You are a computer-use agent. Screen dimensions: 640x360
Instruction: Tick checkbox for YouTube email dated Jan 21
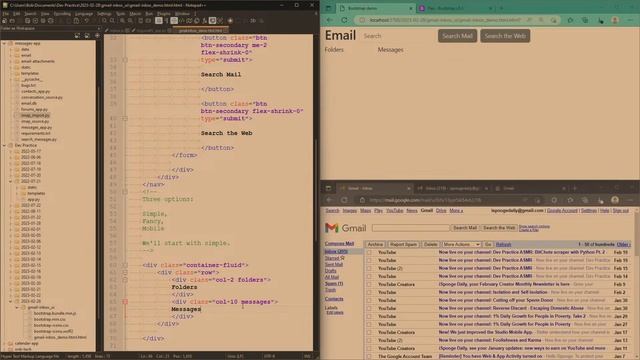[x=369, y=324]
